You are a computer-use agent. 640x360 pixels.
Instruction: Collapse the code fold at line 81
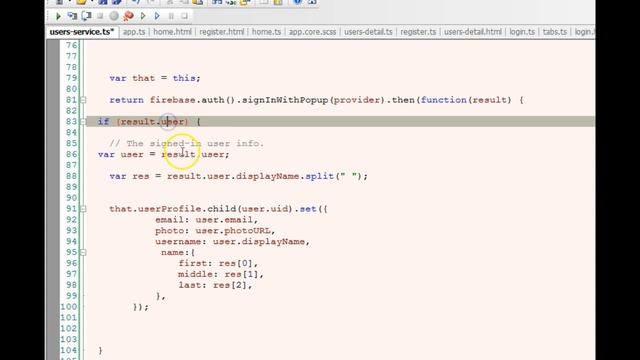coord(83,100)
